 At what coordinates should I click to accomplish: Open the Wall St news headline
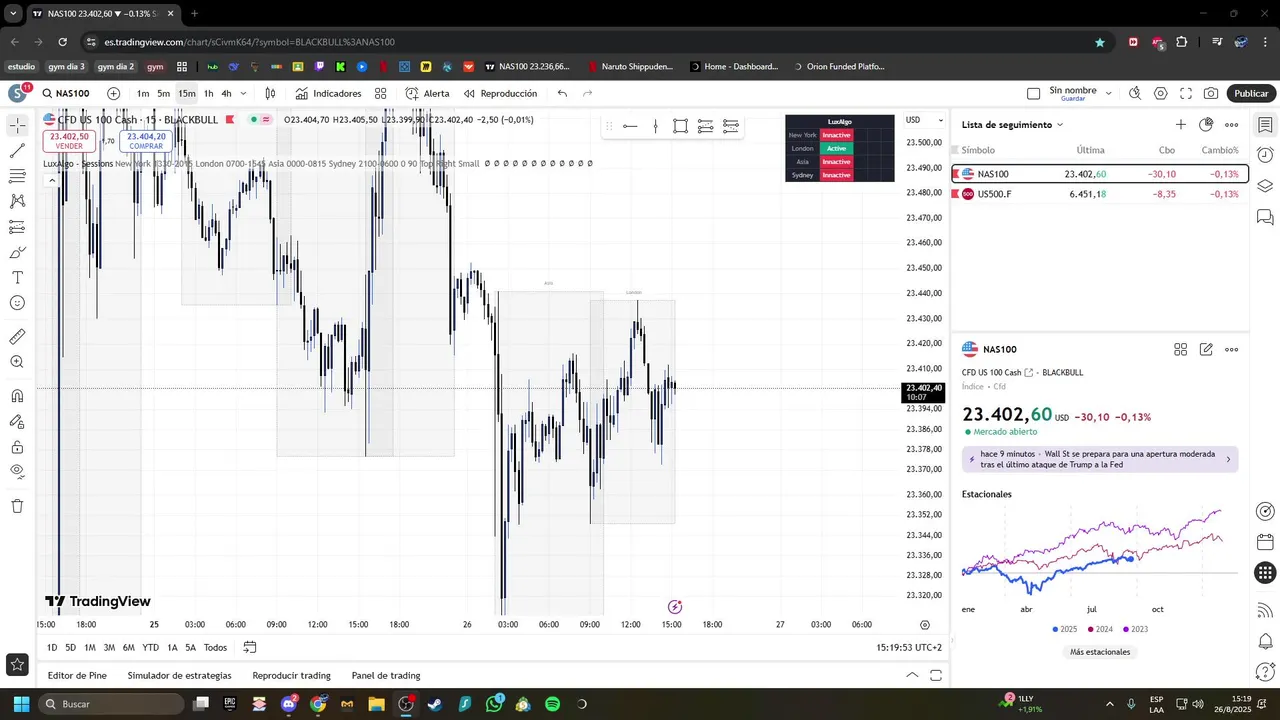click(x=1100, y=459)
